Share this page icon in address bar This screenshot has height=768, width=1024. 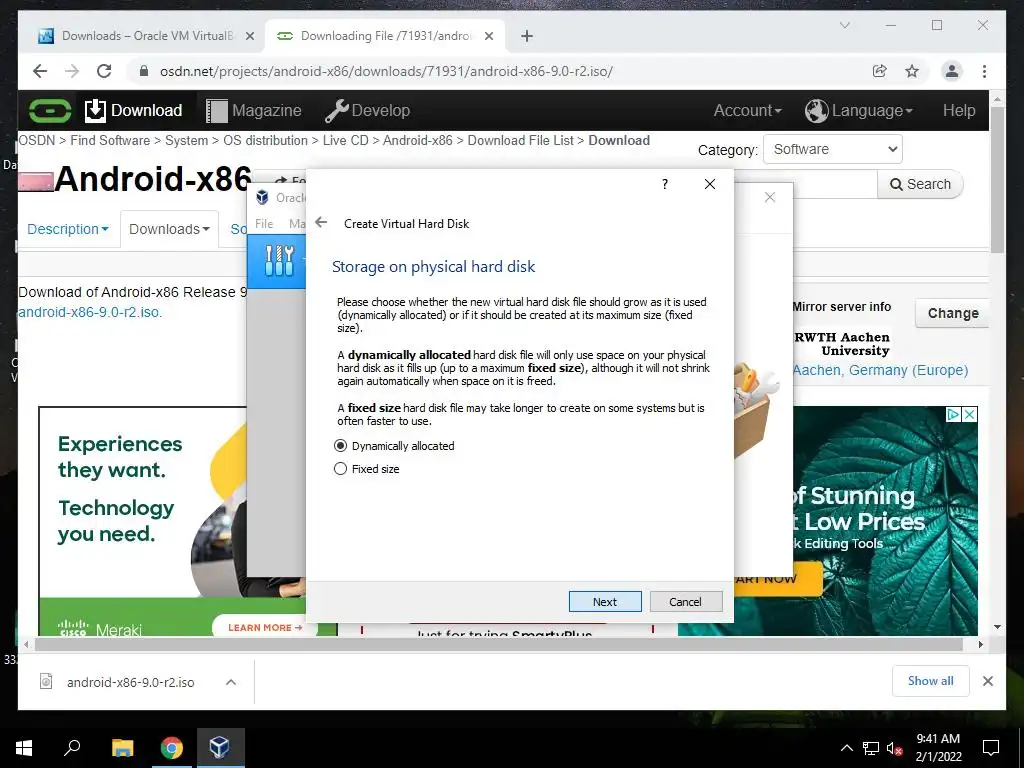[880, 71]
